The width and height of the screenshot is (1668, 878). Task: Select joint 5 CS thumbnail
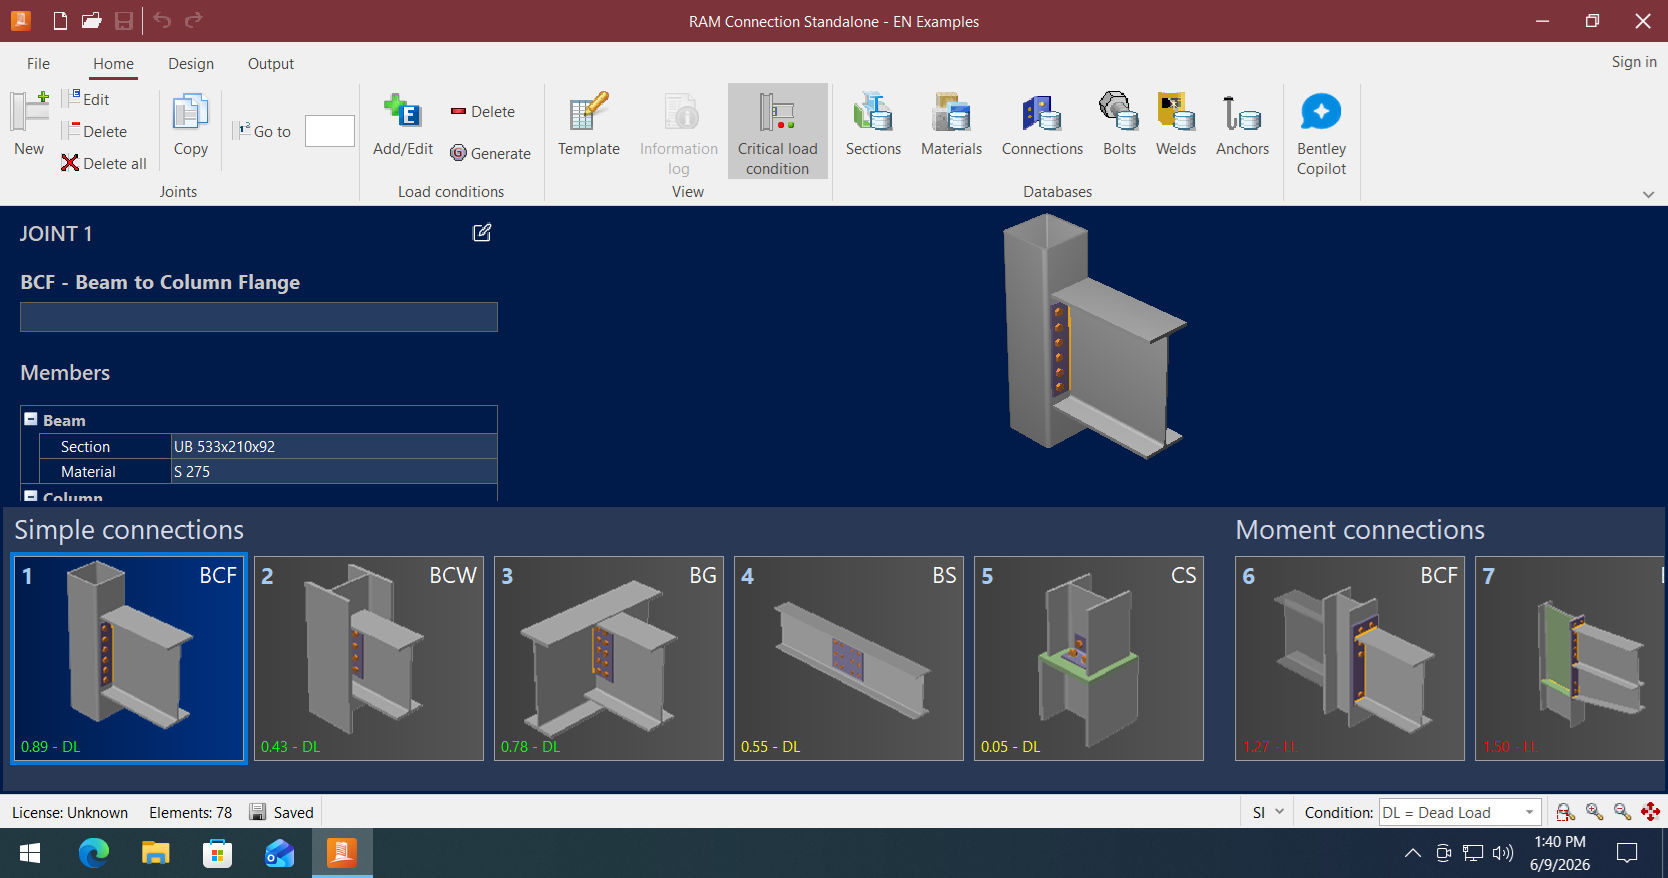pos(1089,659)
